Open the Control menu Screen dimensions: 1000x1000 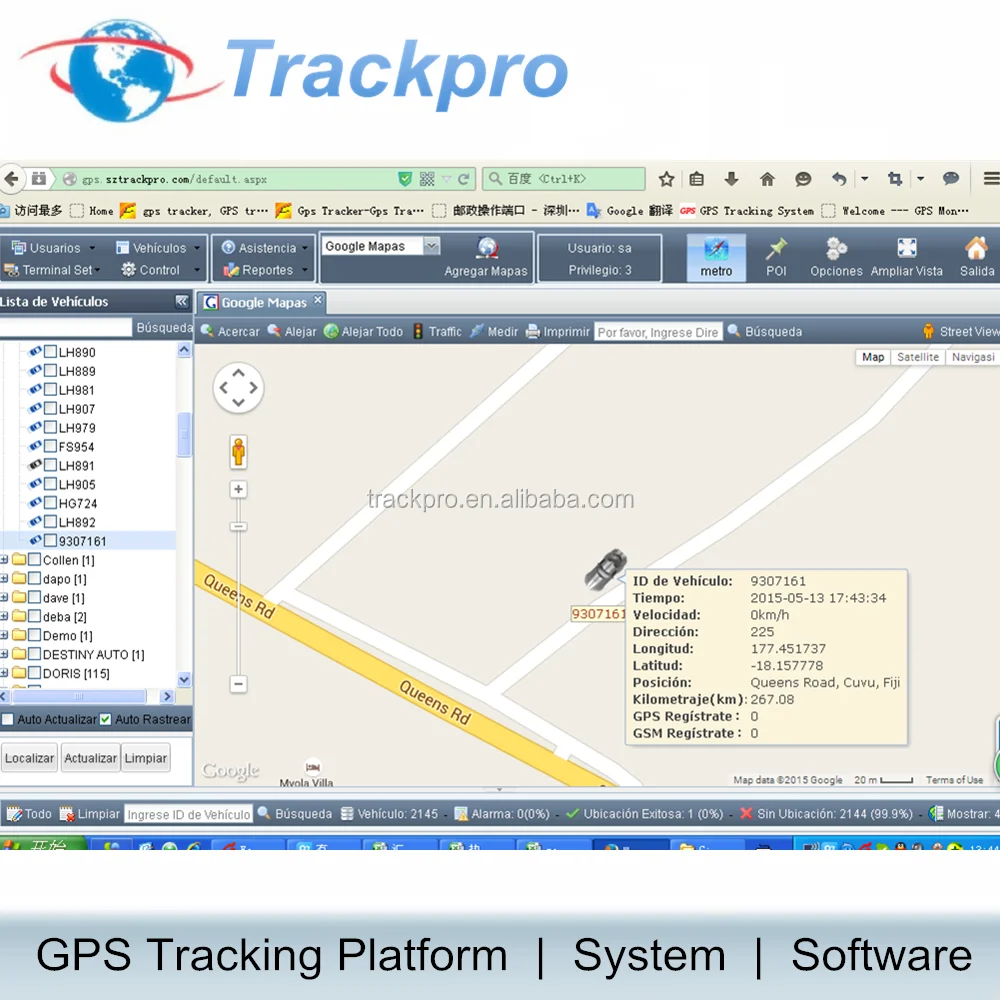161,270
